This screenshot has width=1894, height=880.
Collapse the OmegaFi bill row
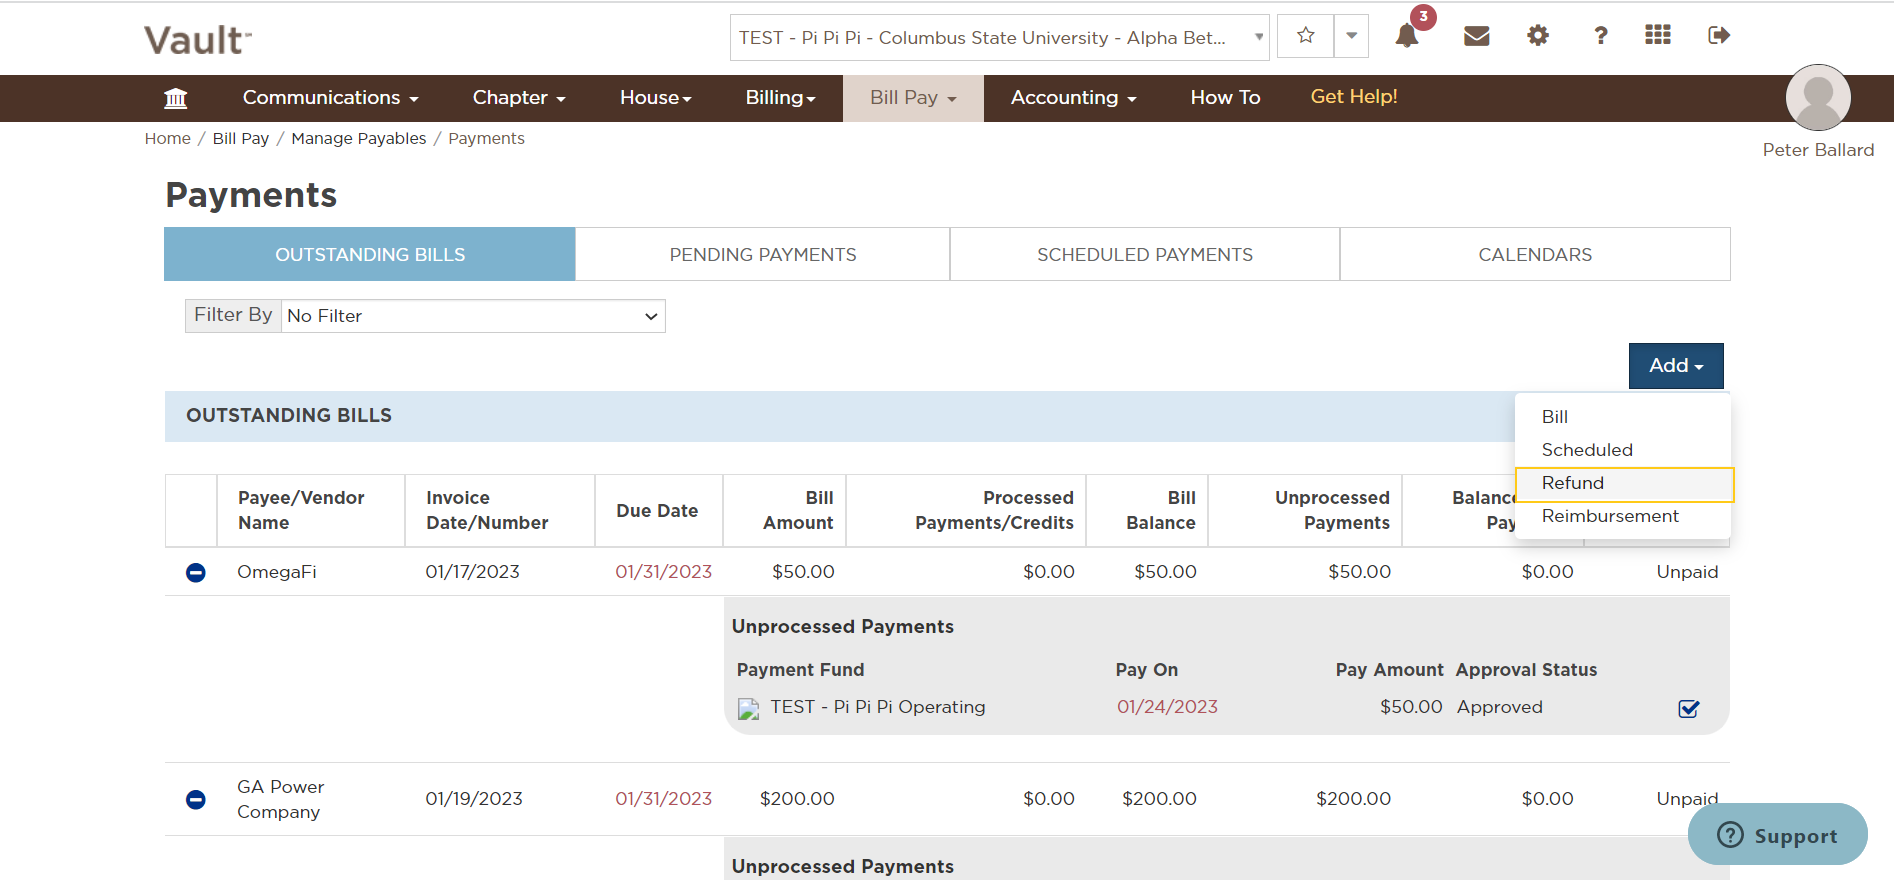pyautogui.click(x=196, y=572)
